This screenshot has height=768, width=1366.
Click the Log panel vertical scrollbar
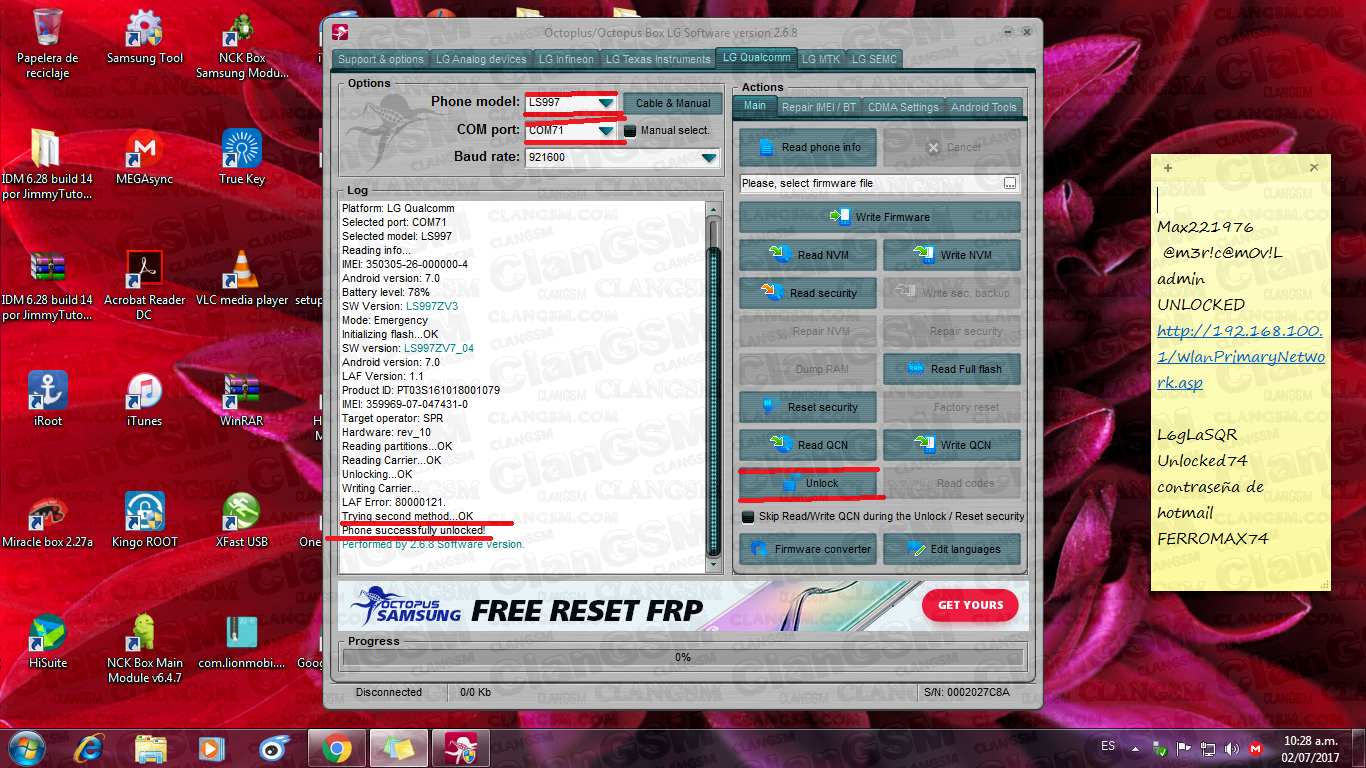coord(714,388)
